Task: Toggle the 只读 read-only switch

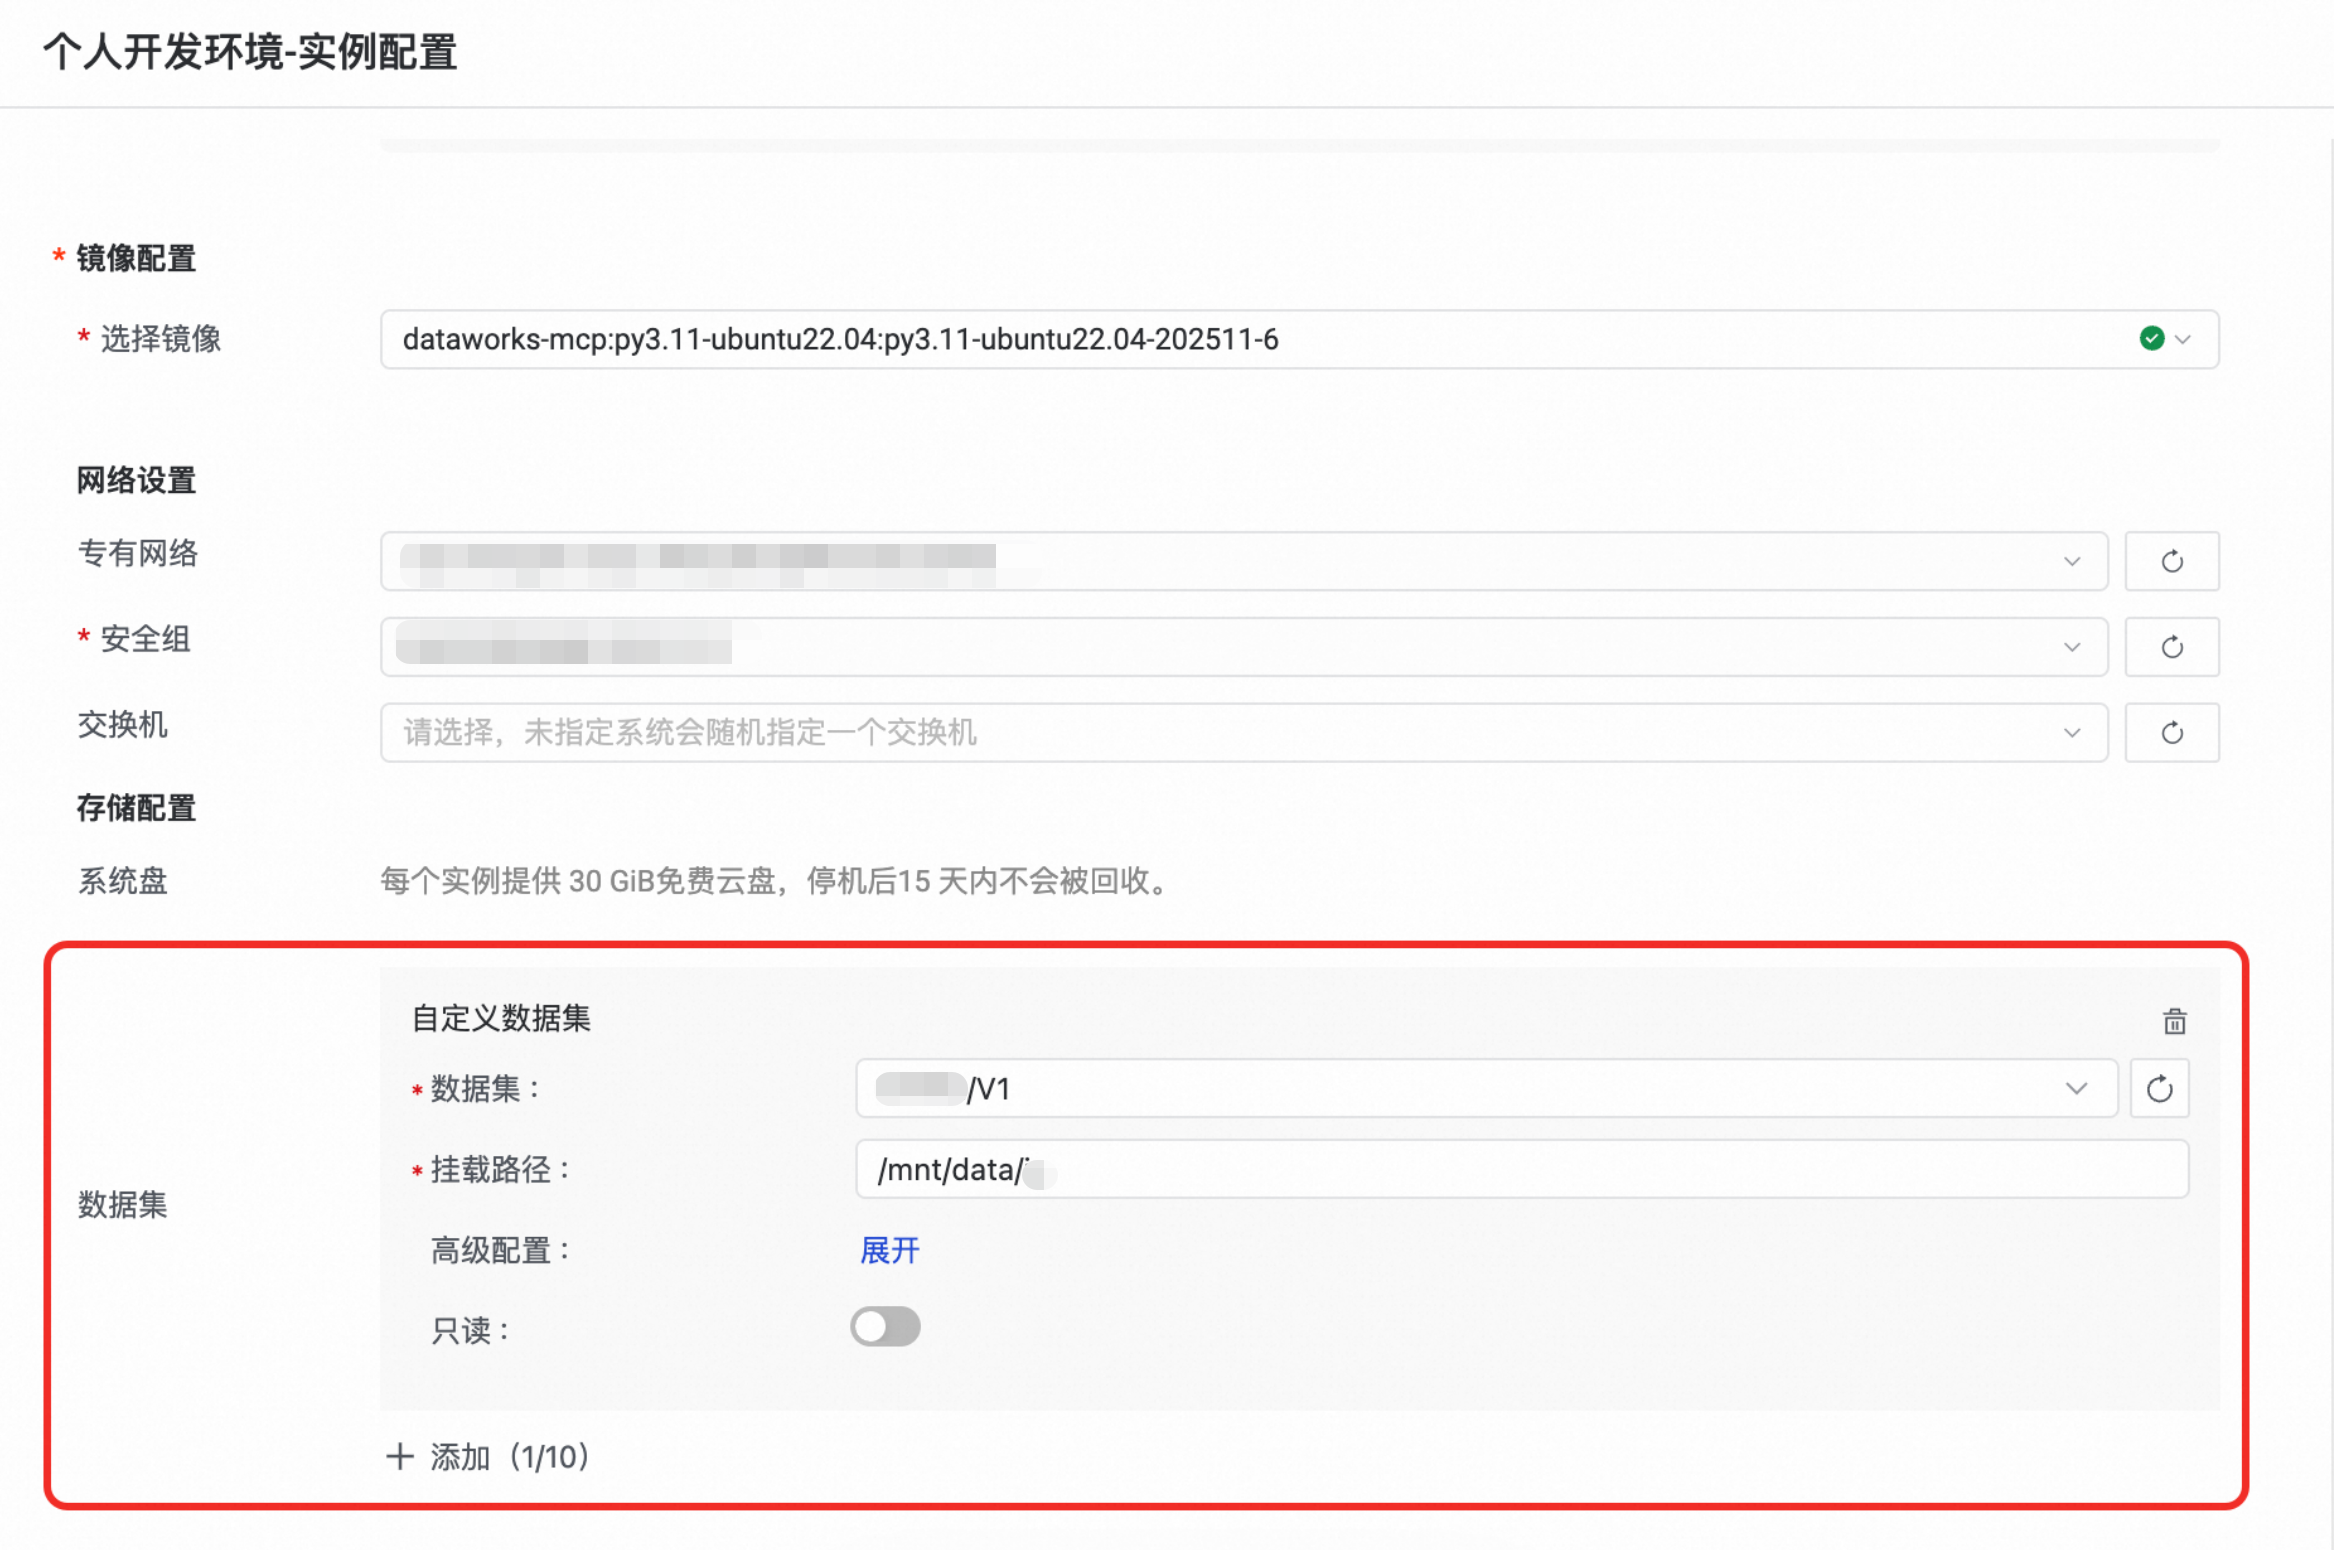Action: pos(885,1327)
